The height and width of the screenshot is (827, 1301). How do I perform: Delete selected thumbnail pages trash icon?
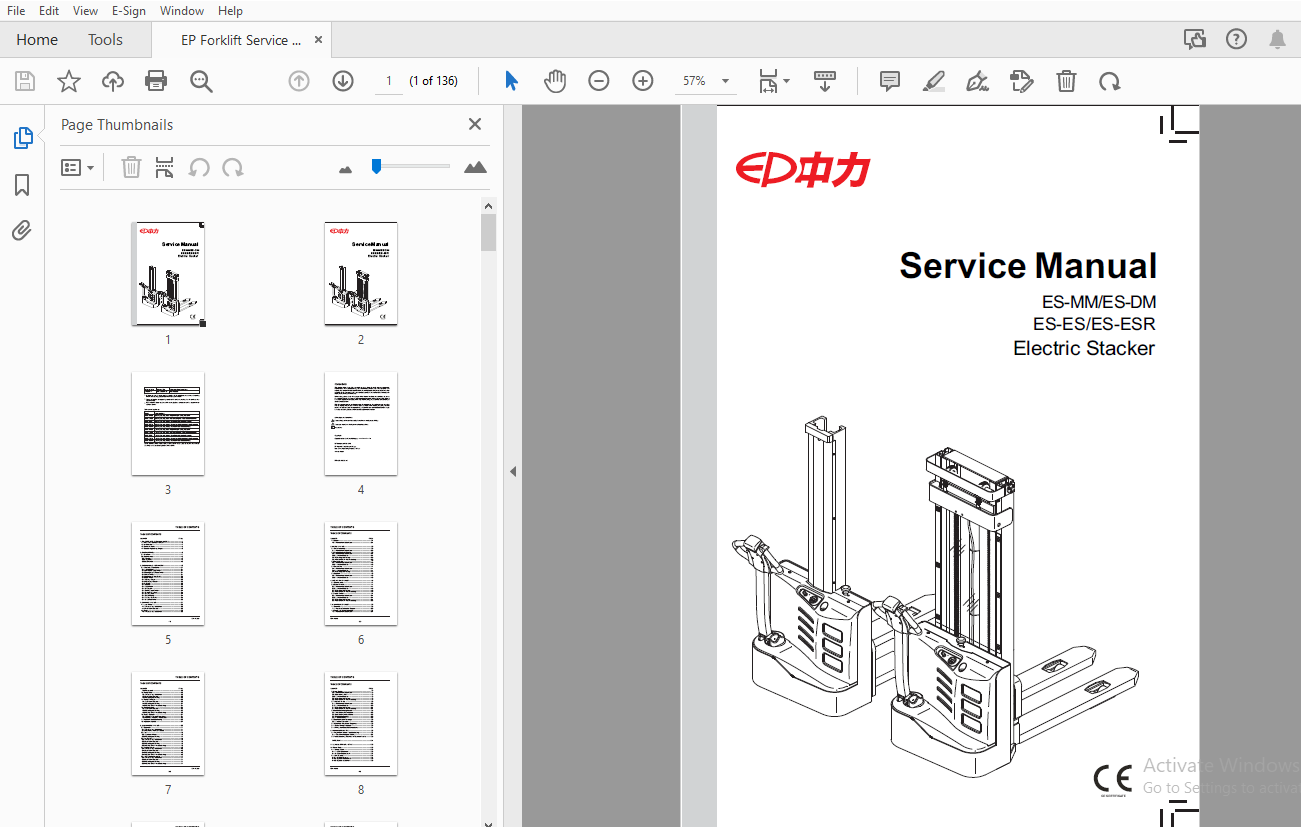coord(131,167)
